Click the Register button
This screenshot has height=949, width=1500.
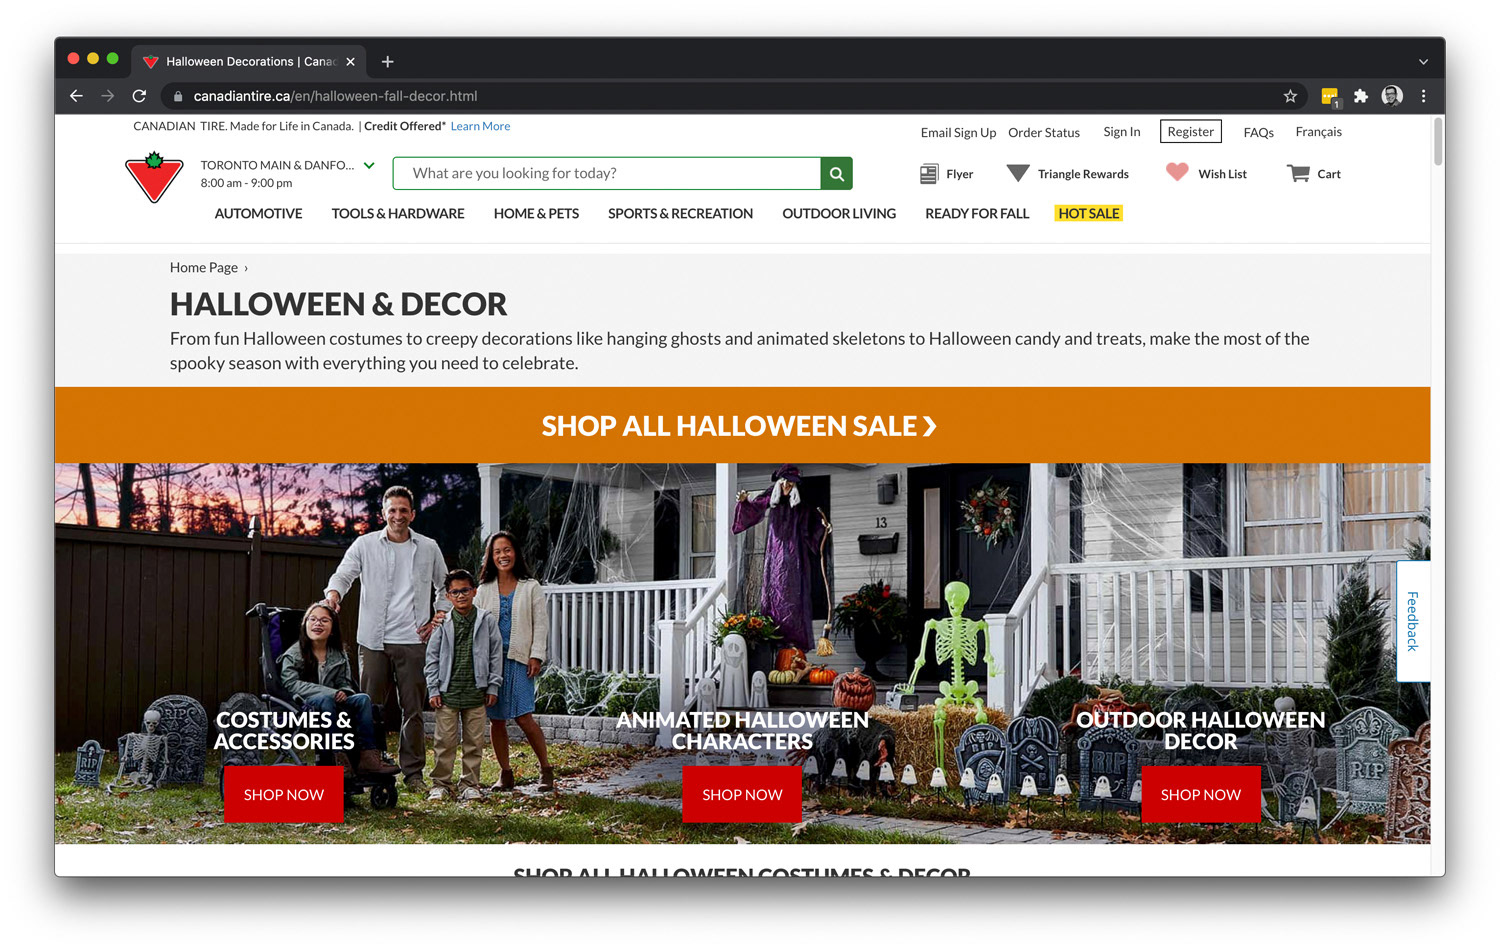(x=1191, y=131)
